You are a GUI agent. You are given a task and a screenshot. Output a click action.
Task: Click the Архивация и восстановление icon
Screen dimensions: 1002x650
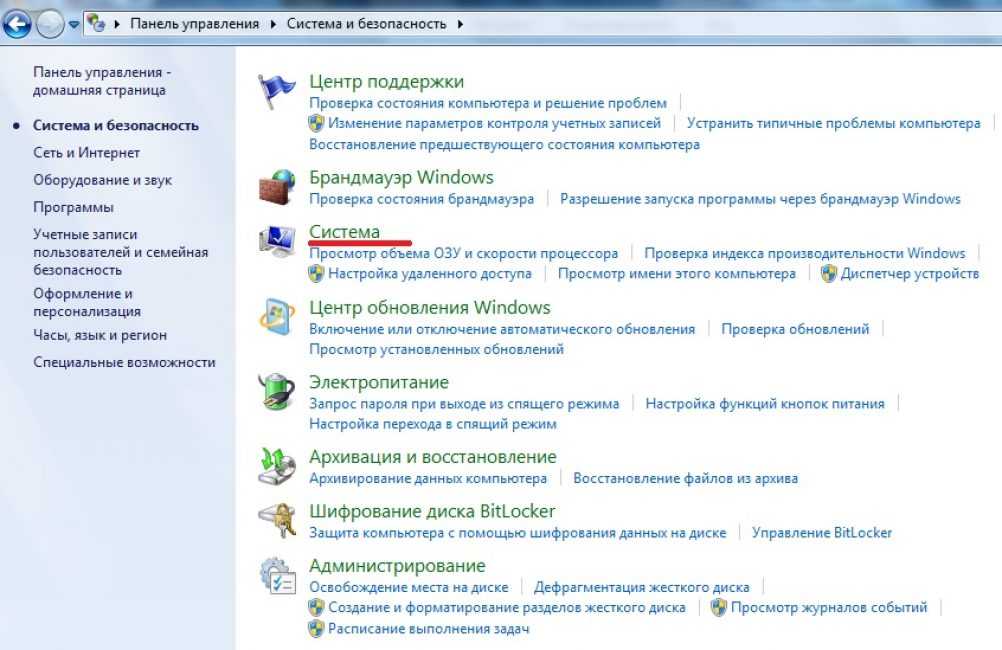coord(277,467)
